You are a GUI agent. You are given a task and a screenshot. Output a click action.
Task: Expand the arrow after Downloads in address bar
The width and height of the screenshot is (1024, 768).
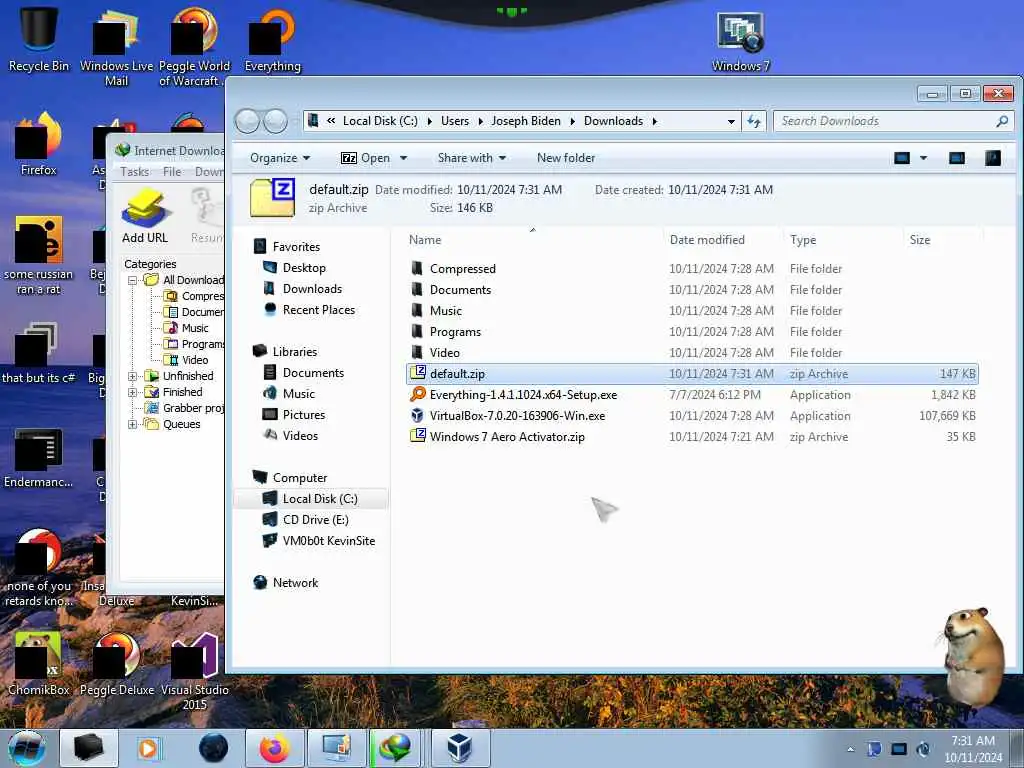pos(654,121)
